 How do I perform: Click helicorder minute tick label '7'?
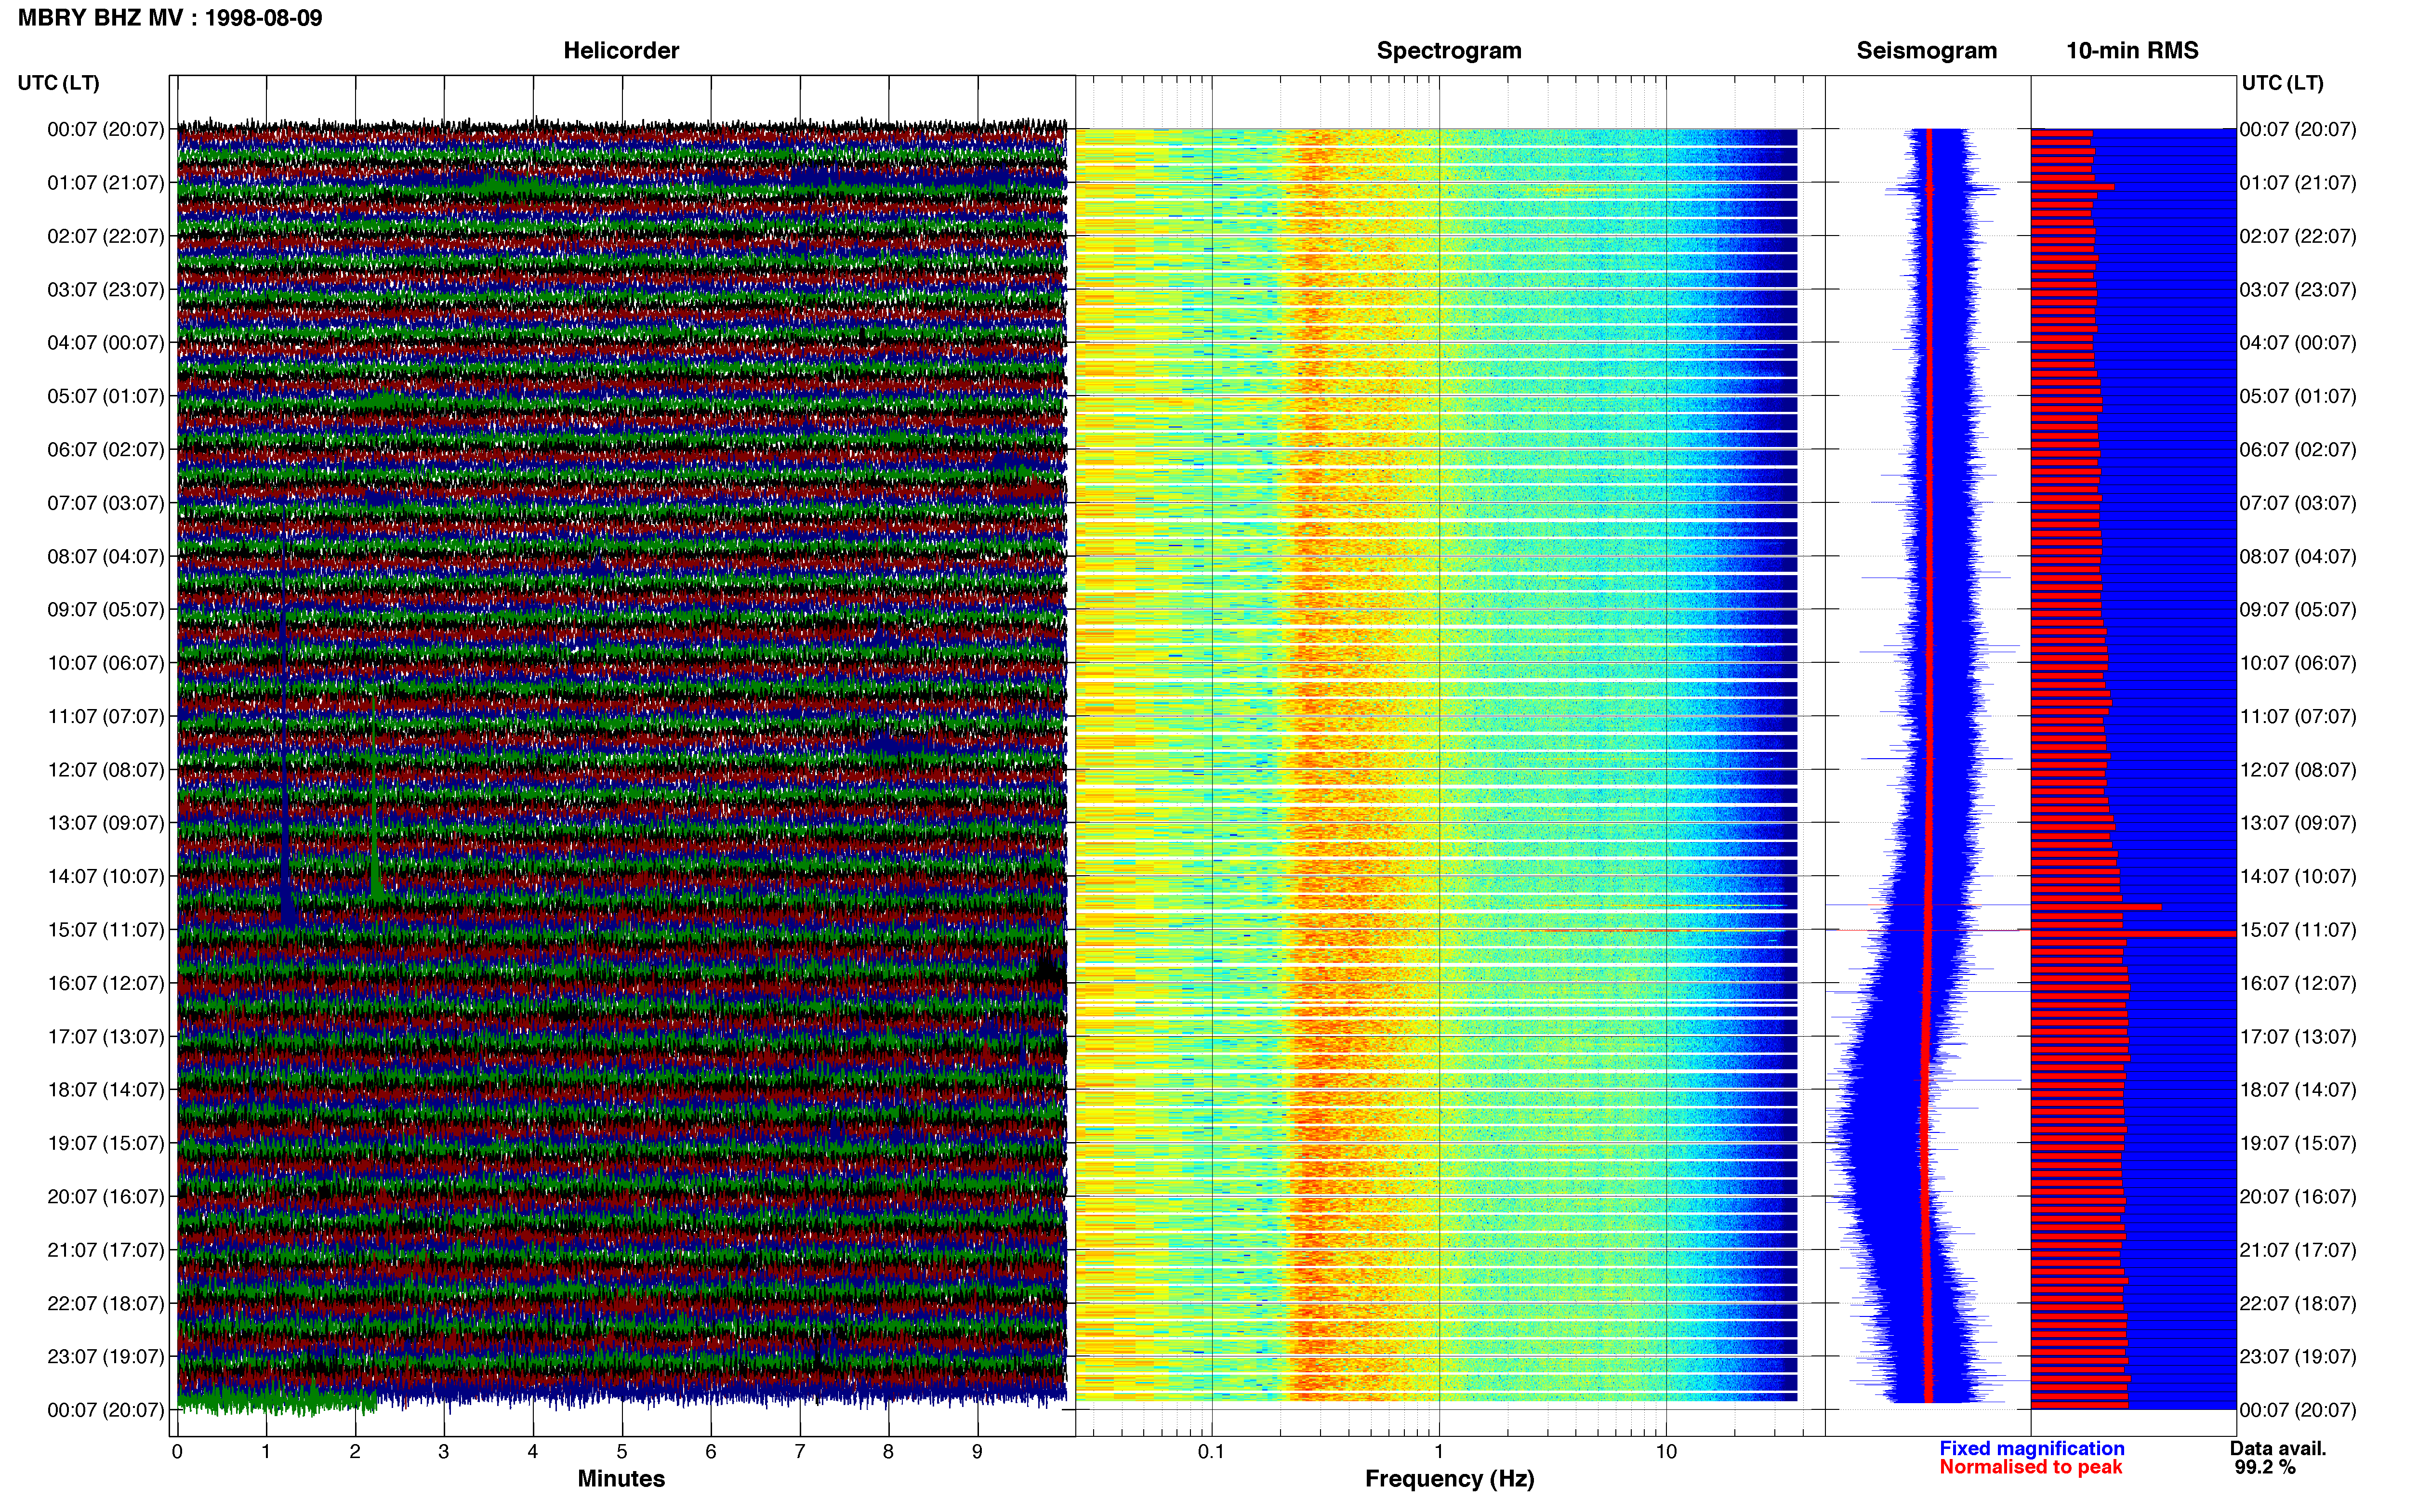(x=800, y=1452)
